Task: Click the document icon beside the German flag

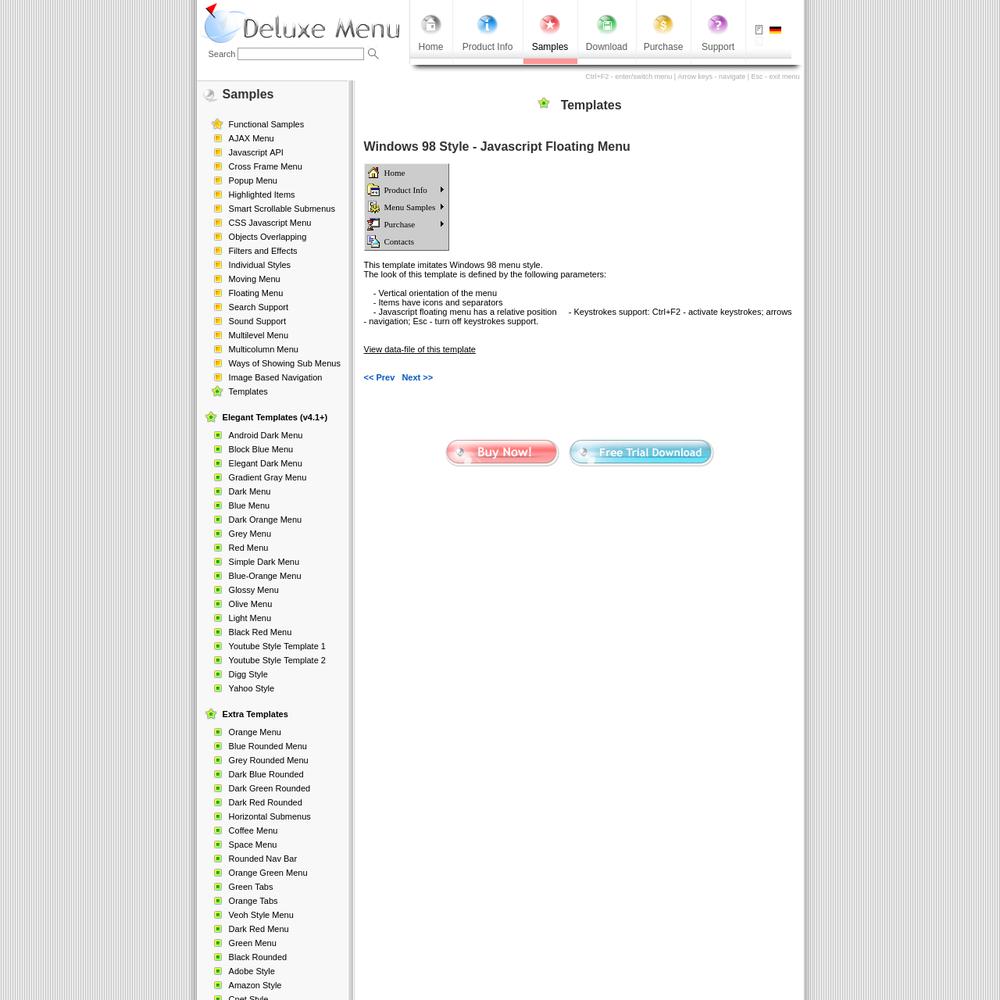Action: [759, 30]
